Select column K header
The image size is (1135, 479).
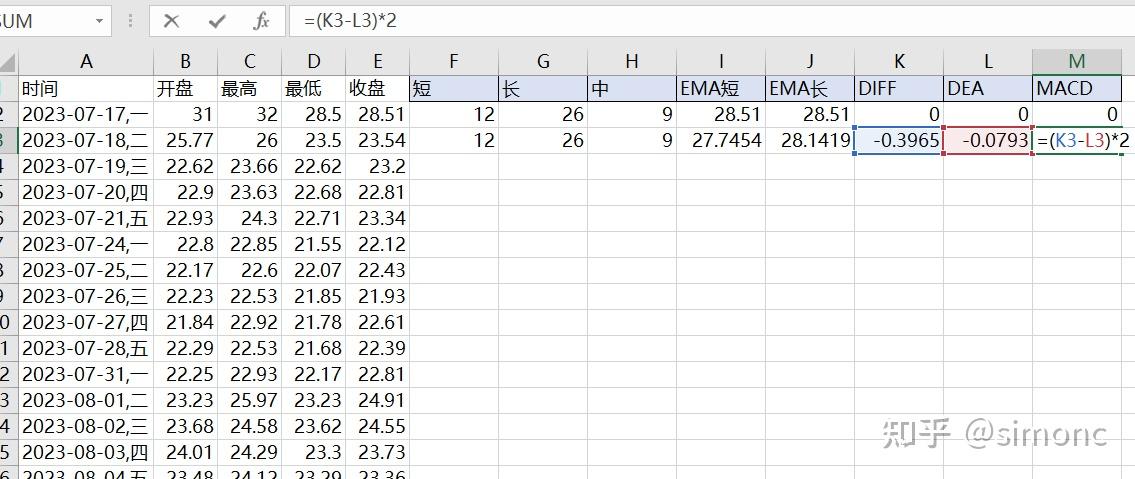point(898,62)
